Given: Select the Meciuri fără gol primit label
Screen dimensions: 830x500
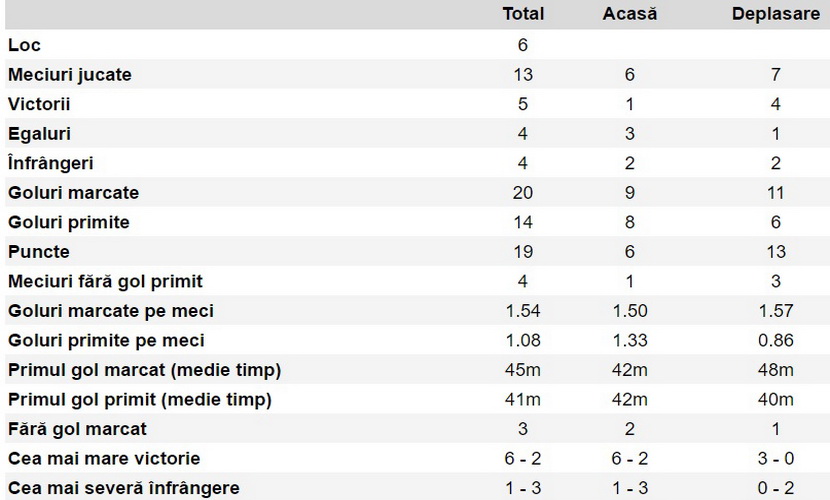Looking at the screenshot, I should (105, 281).
